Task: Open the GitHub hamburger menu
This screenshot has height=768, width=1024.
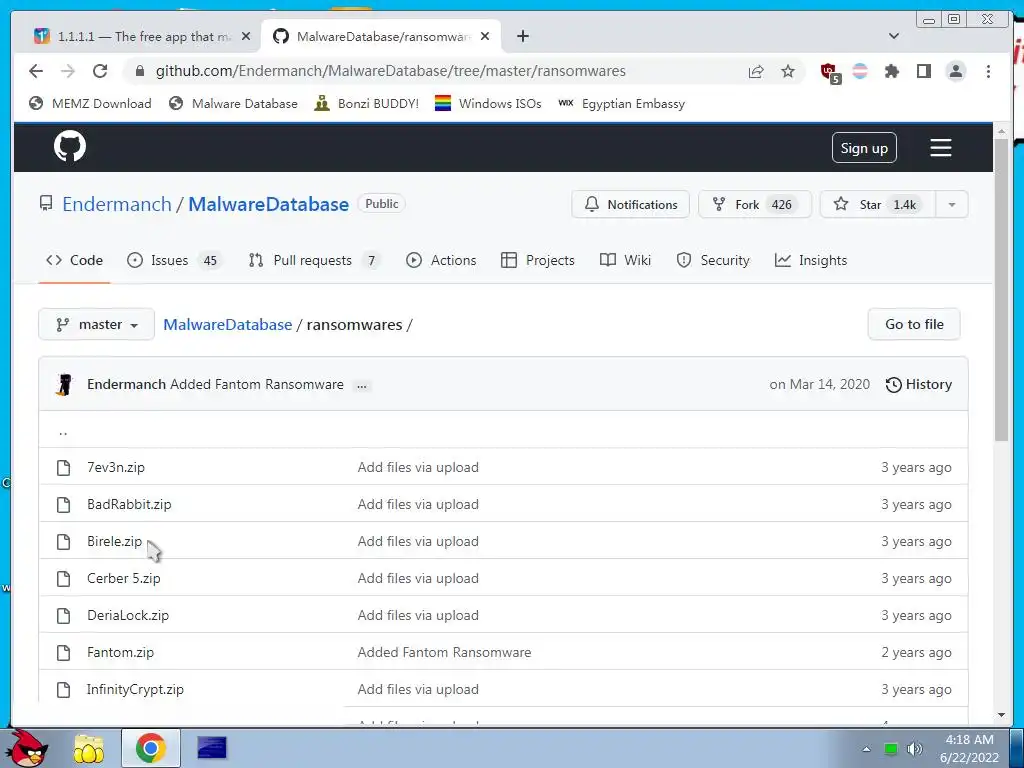Action: pos(940,148)
